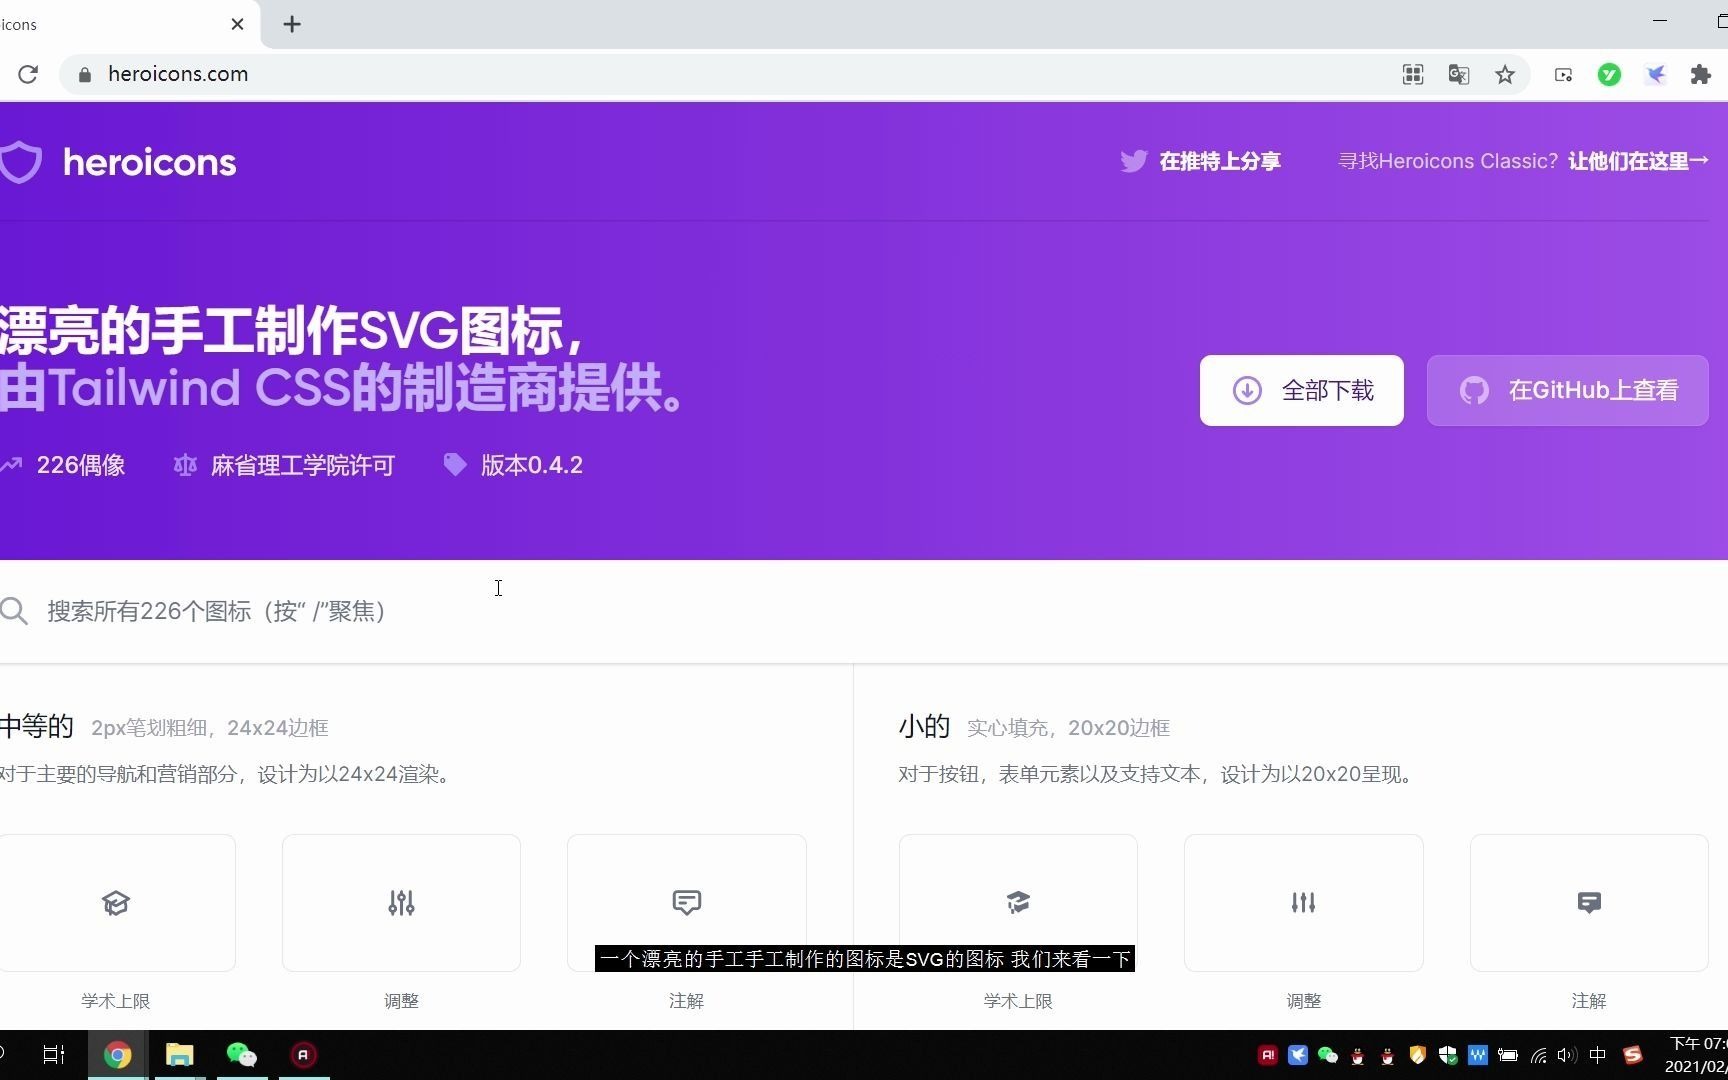Click the 小的 section heading
The image size is (1728, 1080).
tap(924, 726)
